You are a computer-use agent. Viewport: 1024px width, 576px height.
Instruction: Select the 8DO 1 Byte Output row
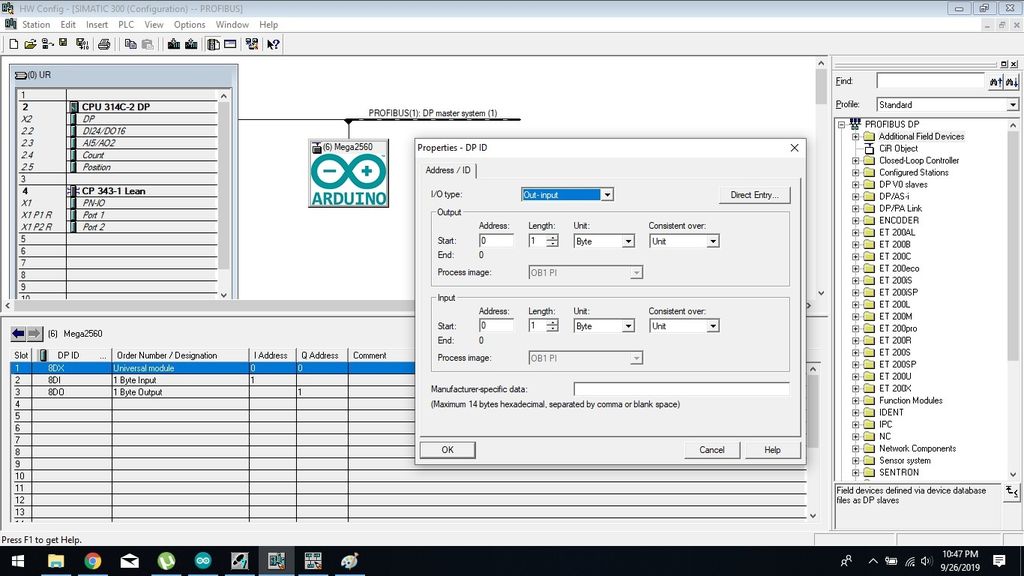click(213, 392)
